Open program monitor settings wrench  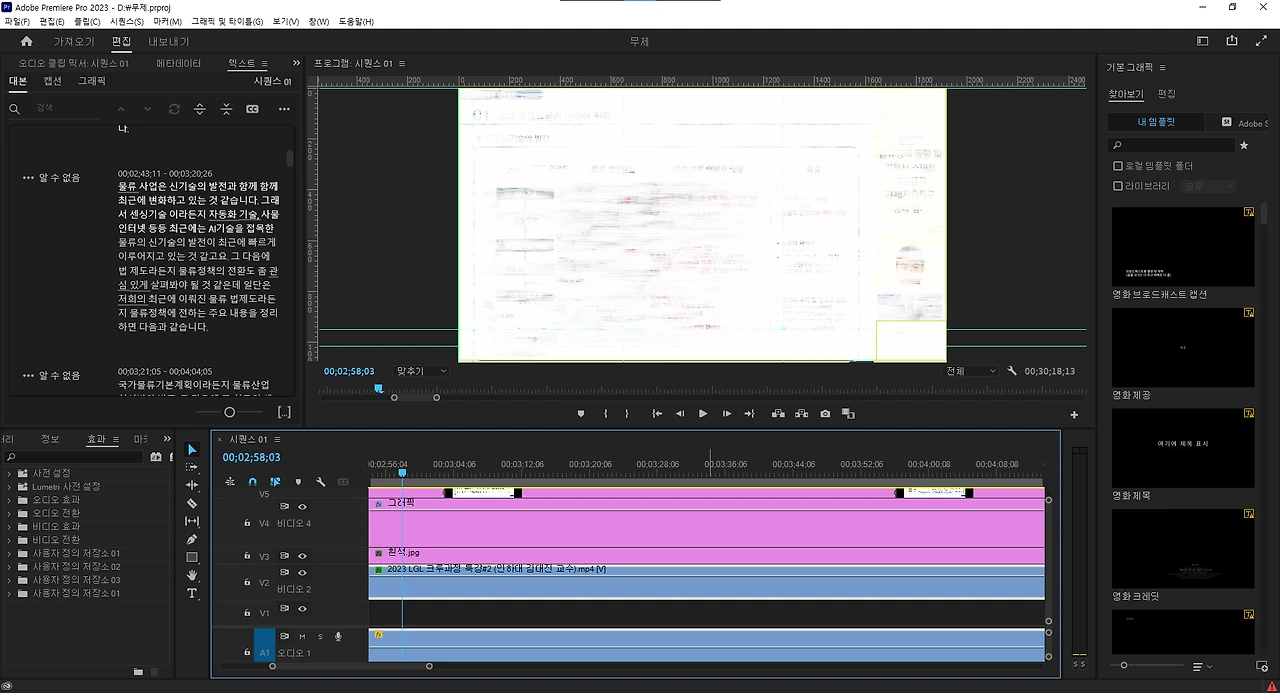(x=1012, y=371)
